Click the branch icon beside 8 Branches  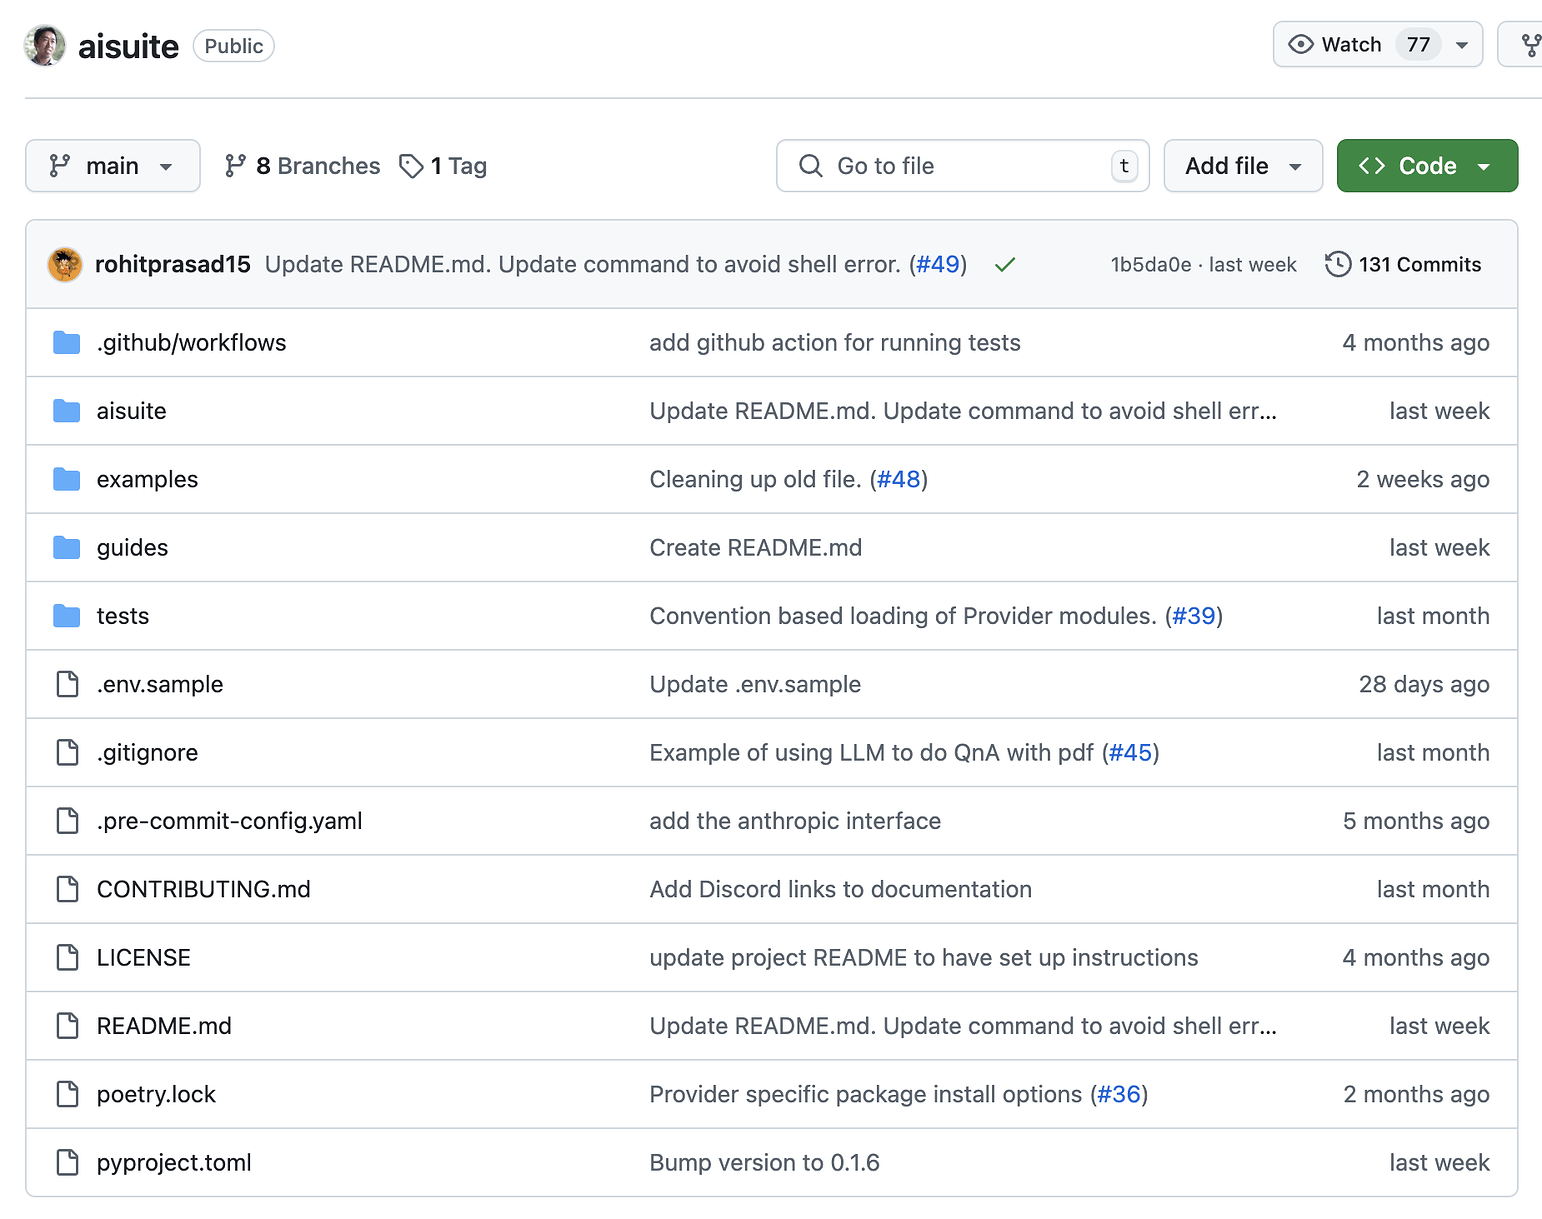click(235, 166)
